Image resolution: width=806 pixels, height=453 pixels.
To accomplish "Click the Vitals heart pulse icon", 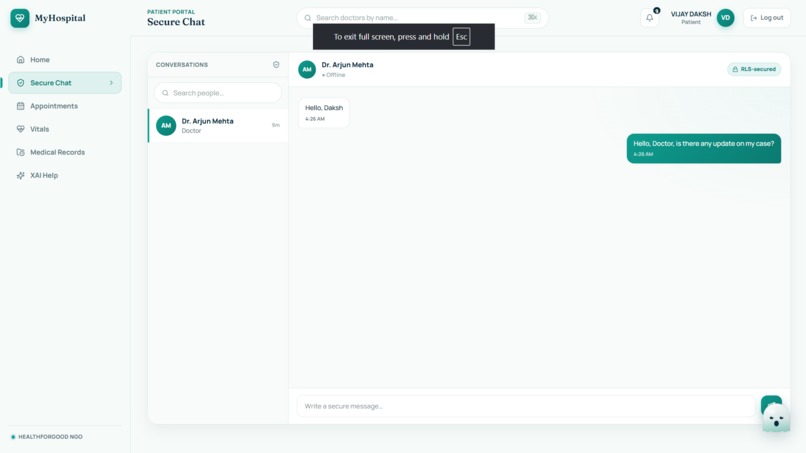I will (x=21, y=129).
